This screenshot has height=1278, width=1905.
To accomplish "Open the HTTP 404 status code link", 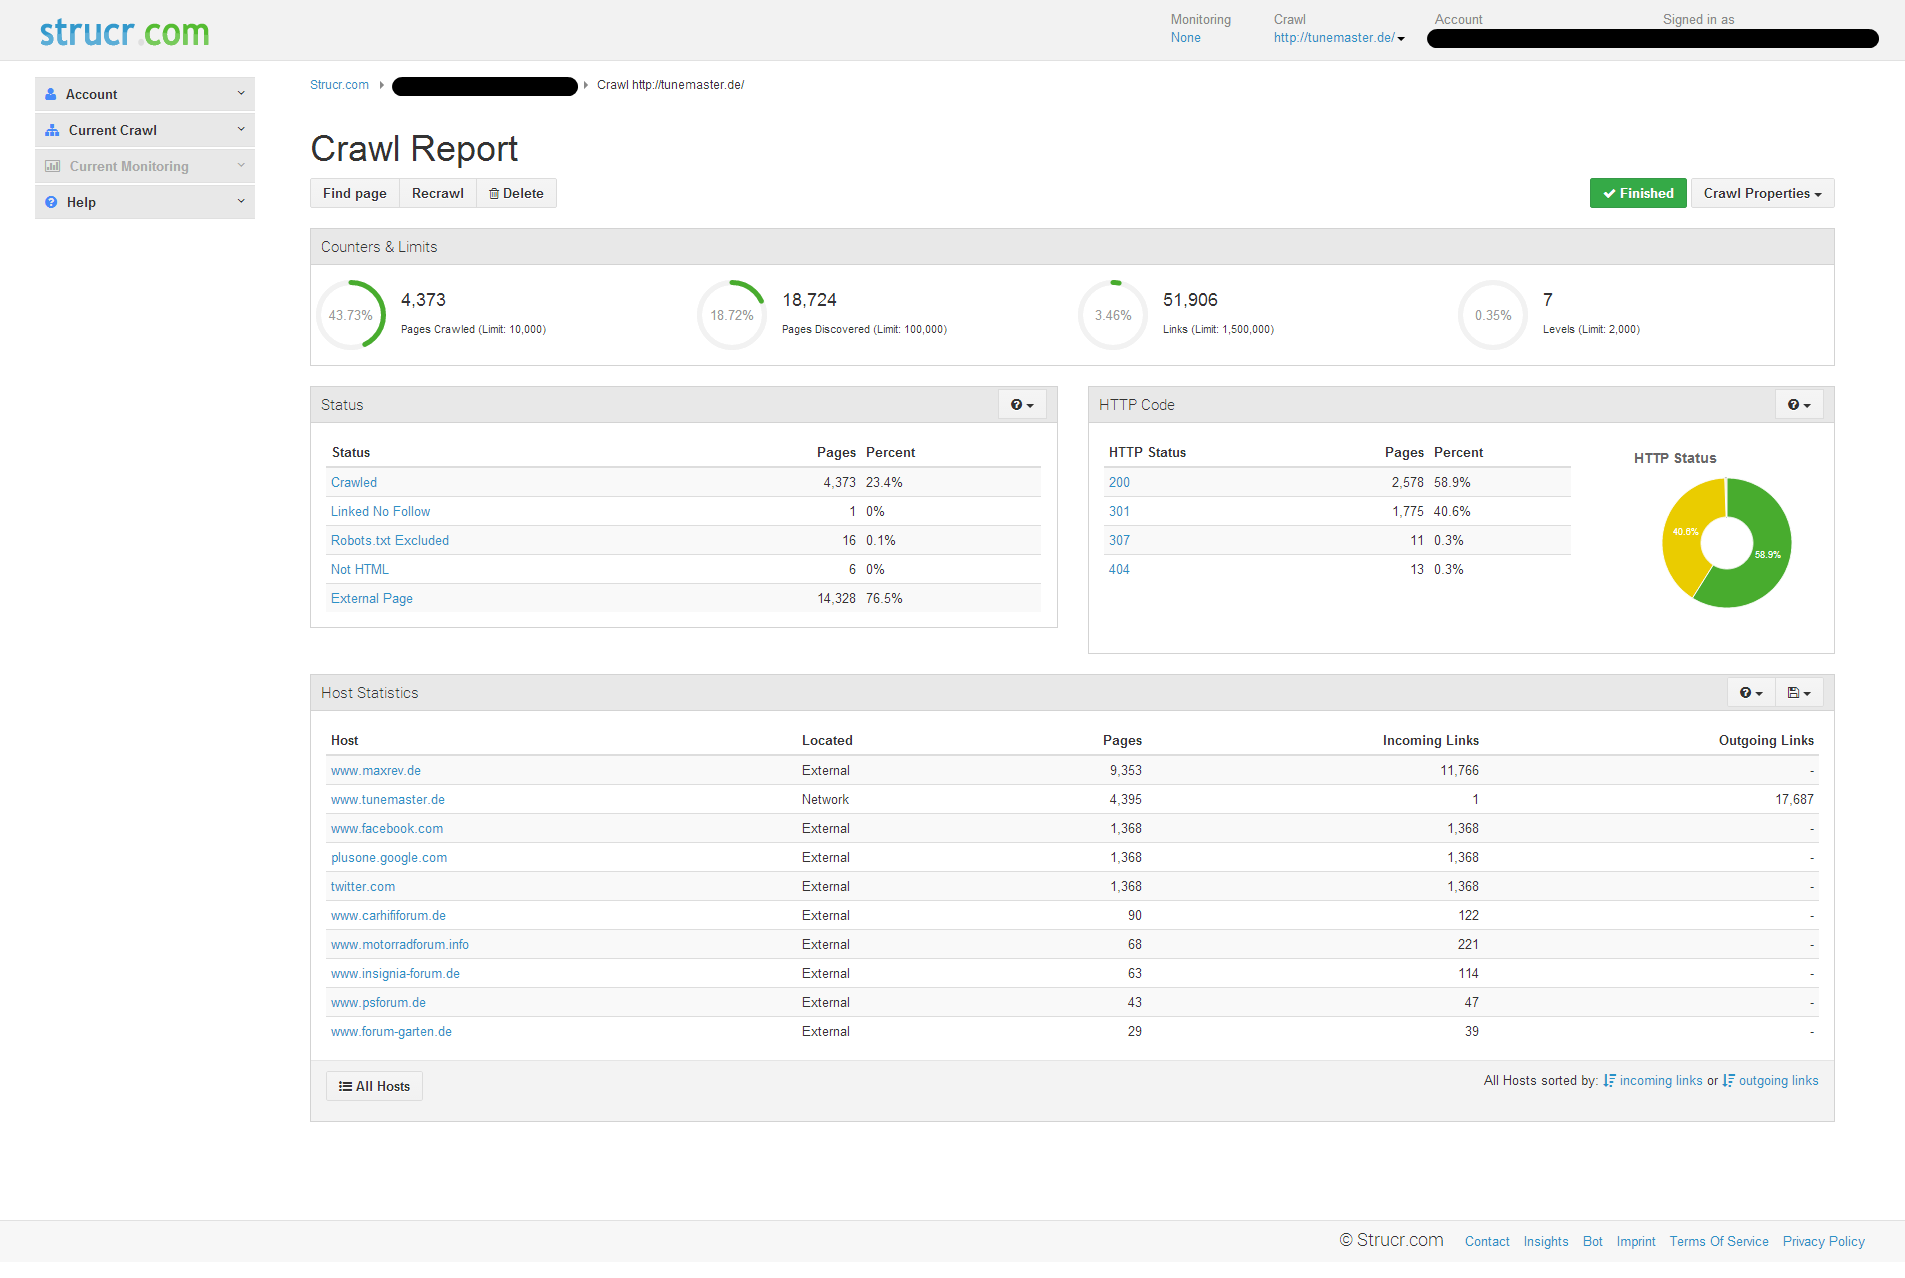I will [1119, 569].
